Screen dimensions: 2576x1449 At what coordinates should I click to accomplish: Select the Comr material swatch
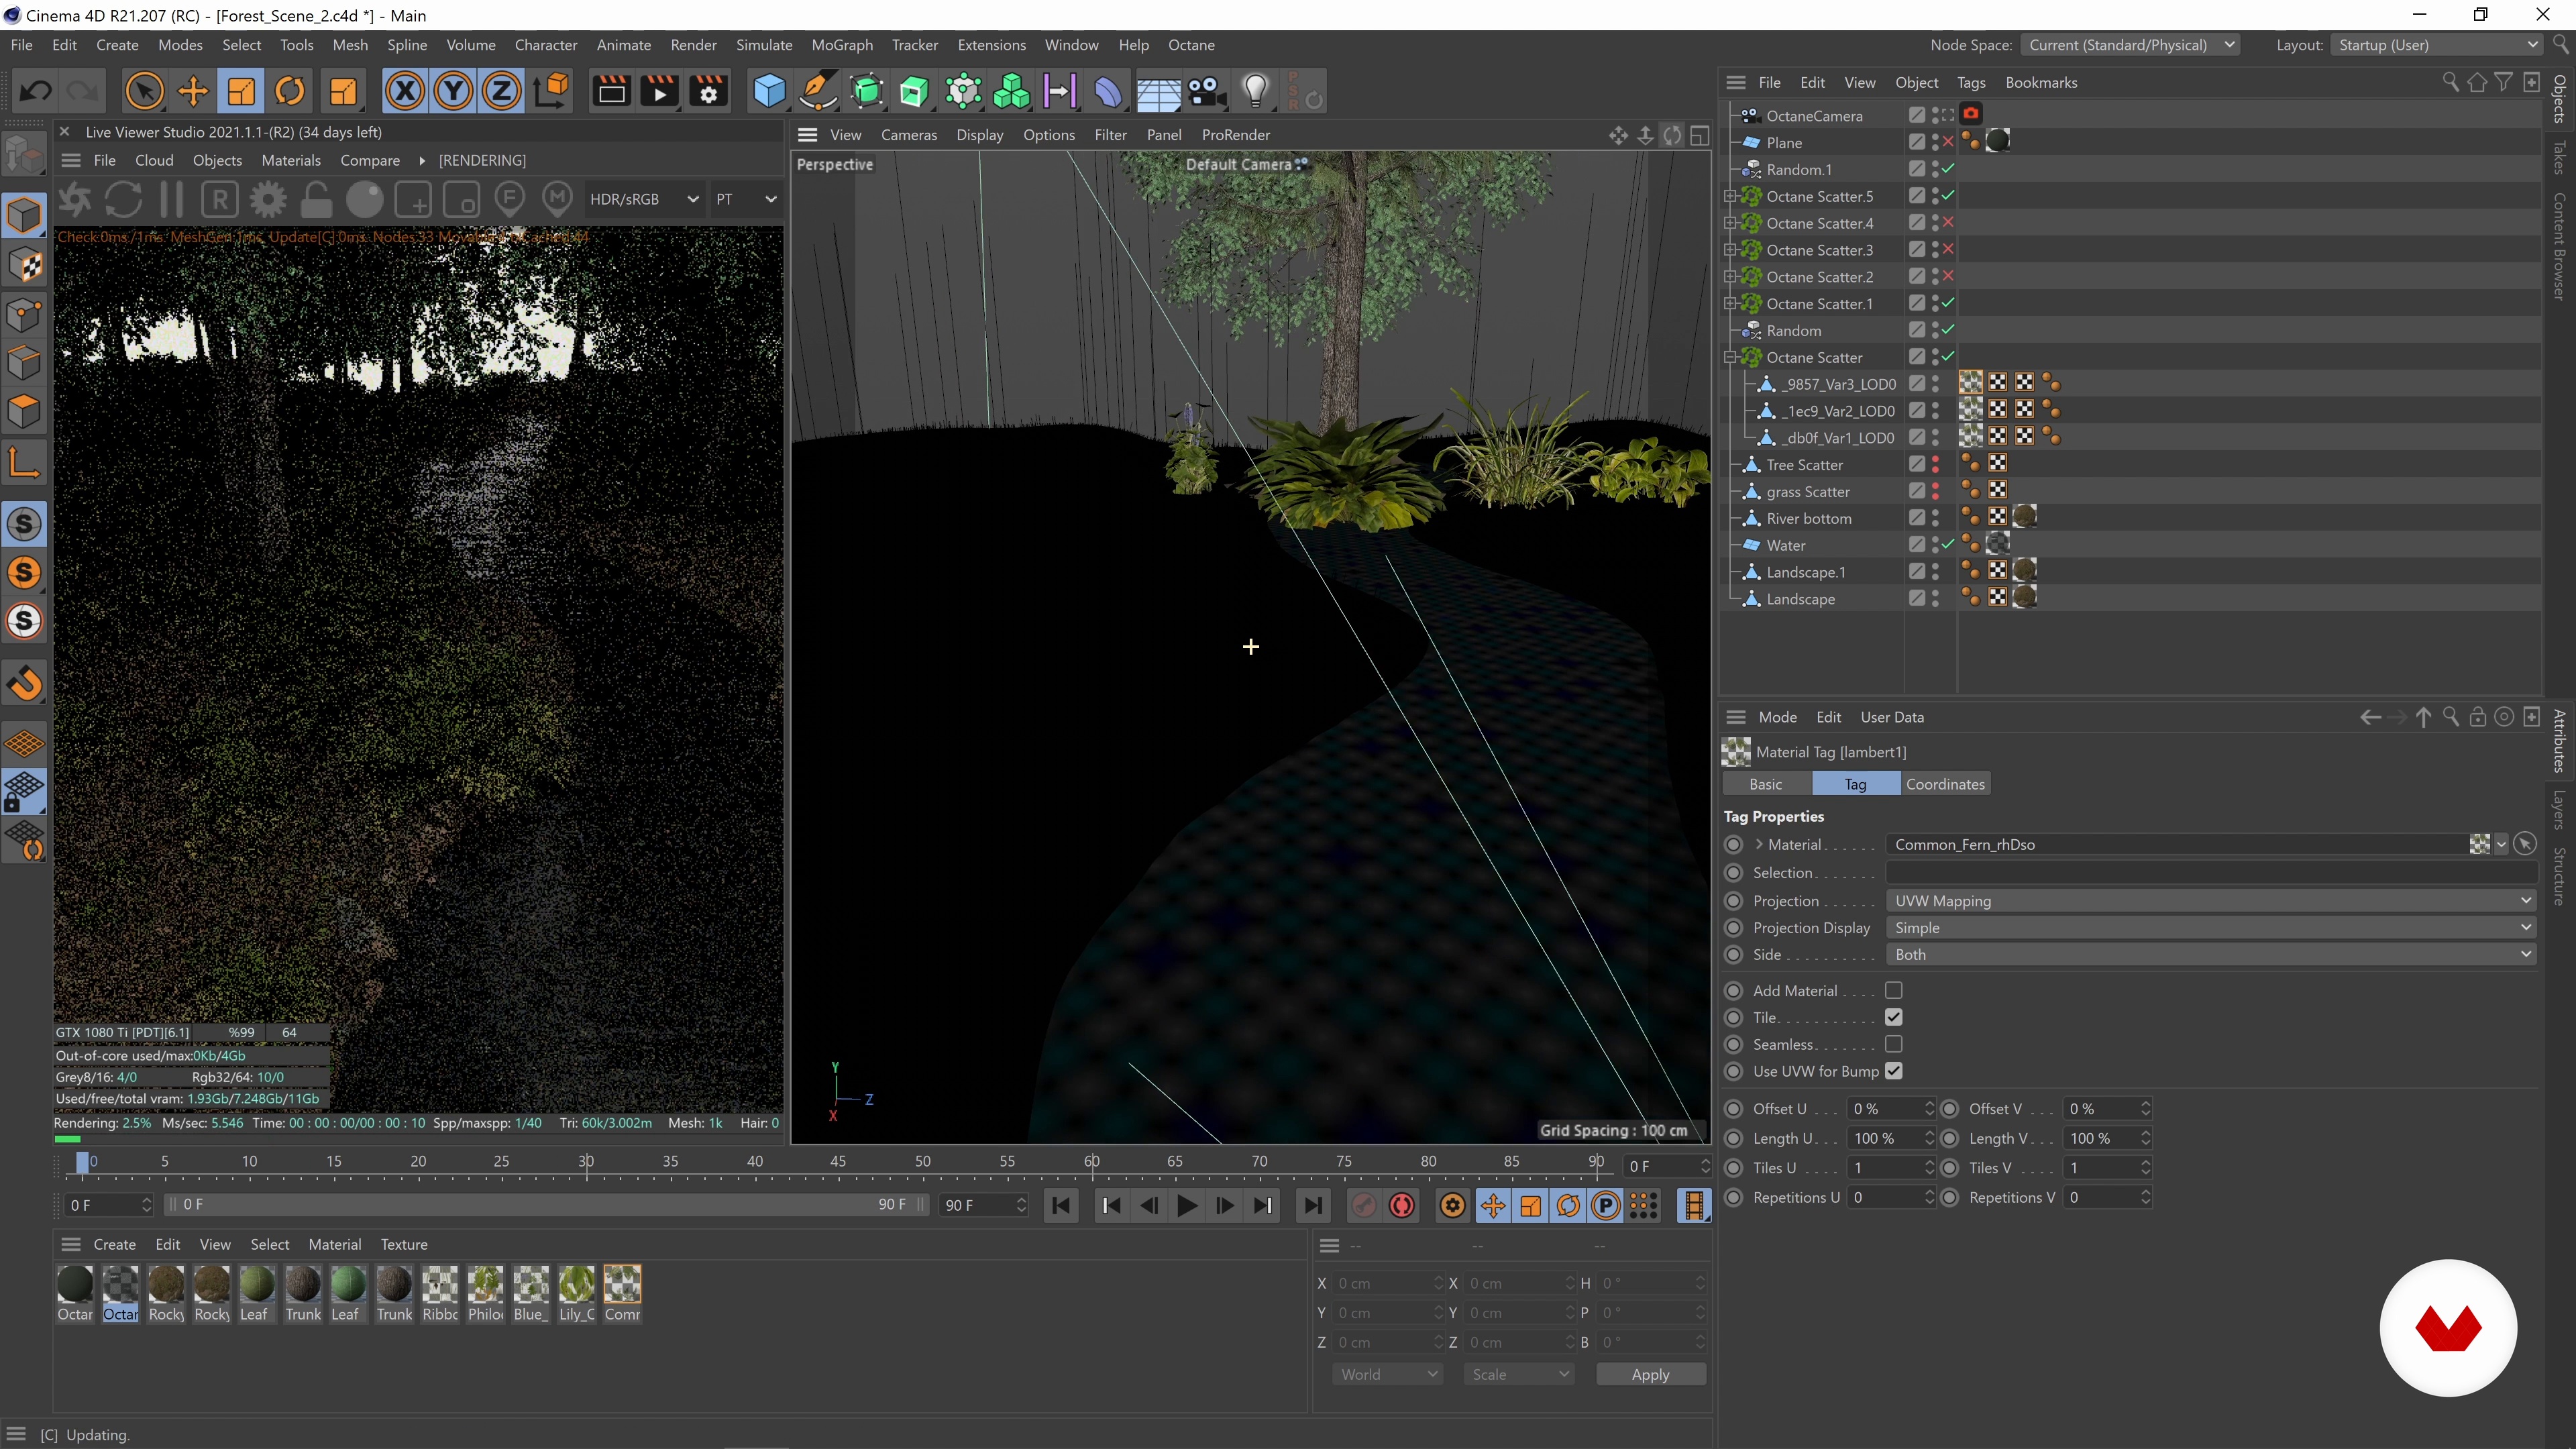click(x=622, y=1293)
